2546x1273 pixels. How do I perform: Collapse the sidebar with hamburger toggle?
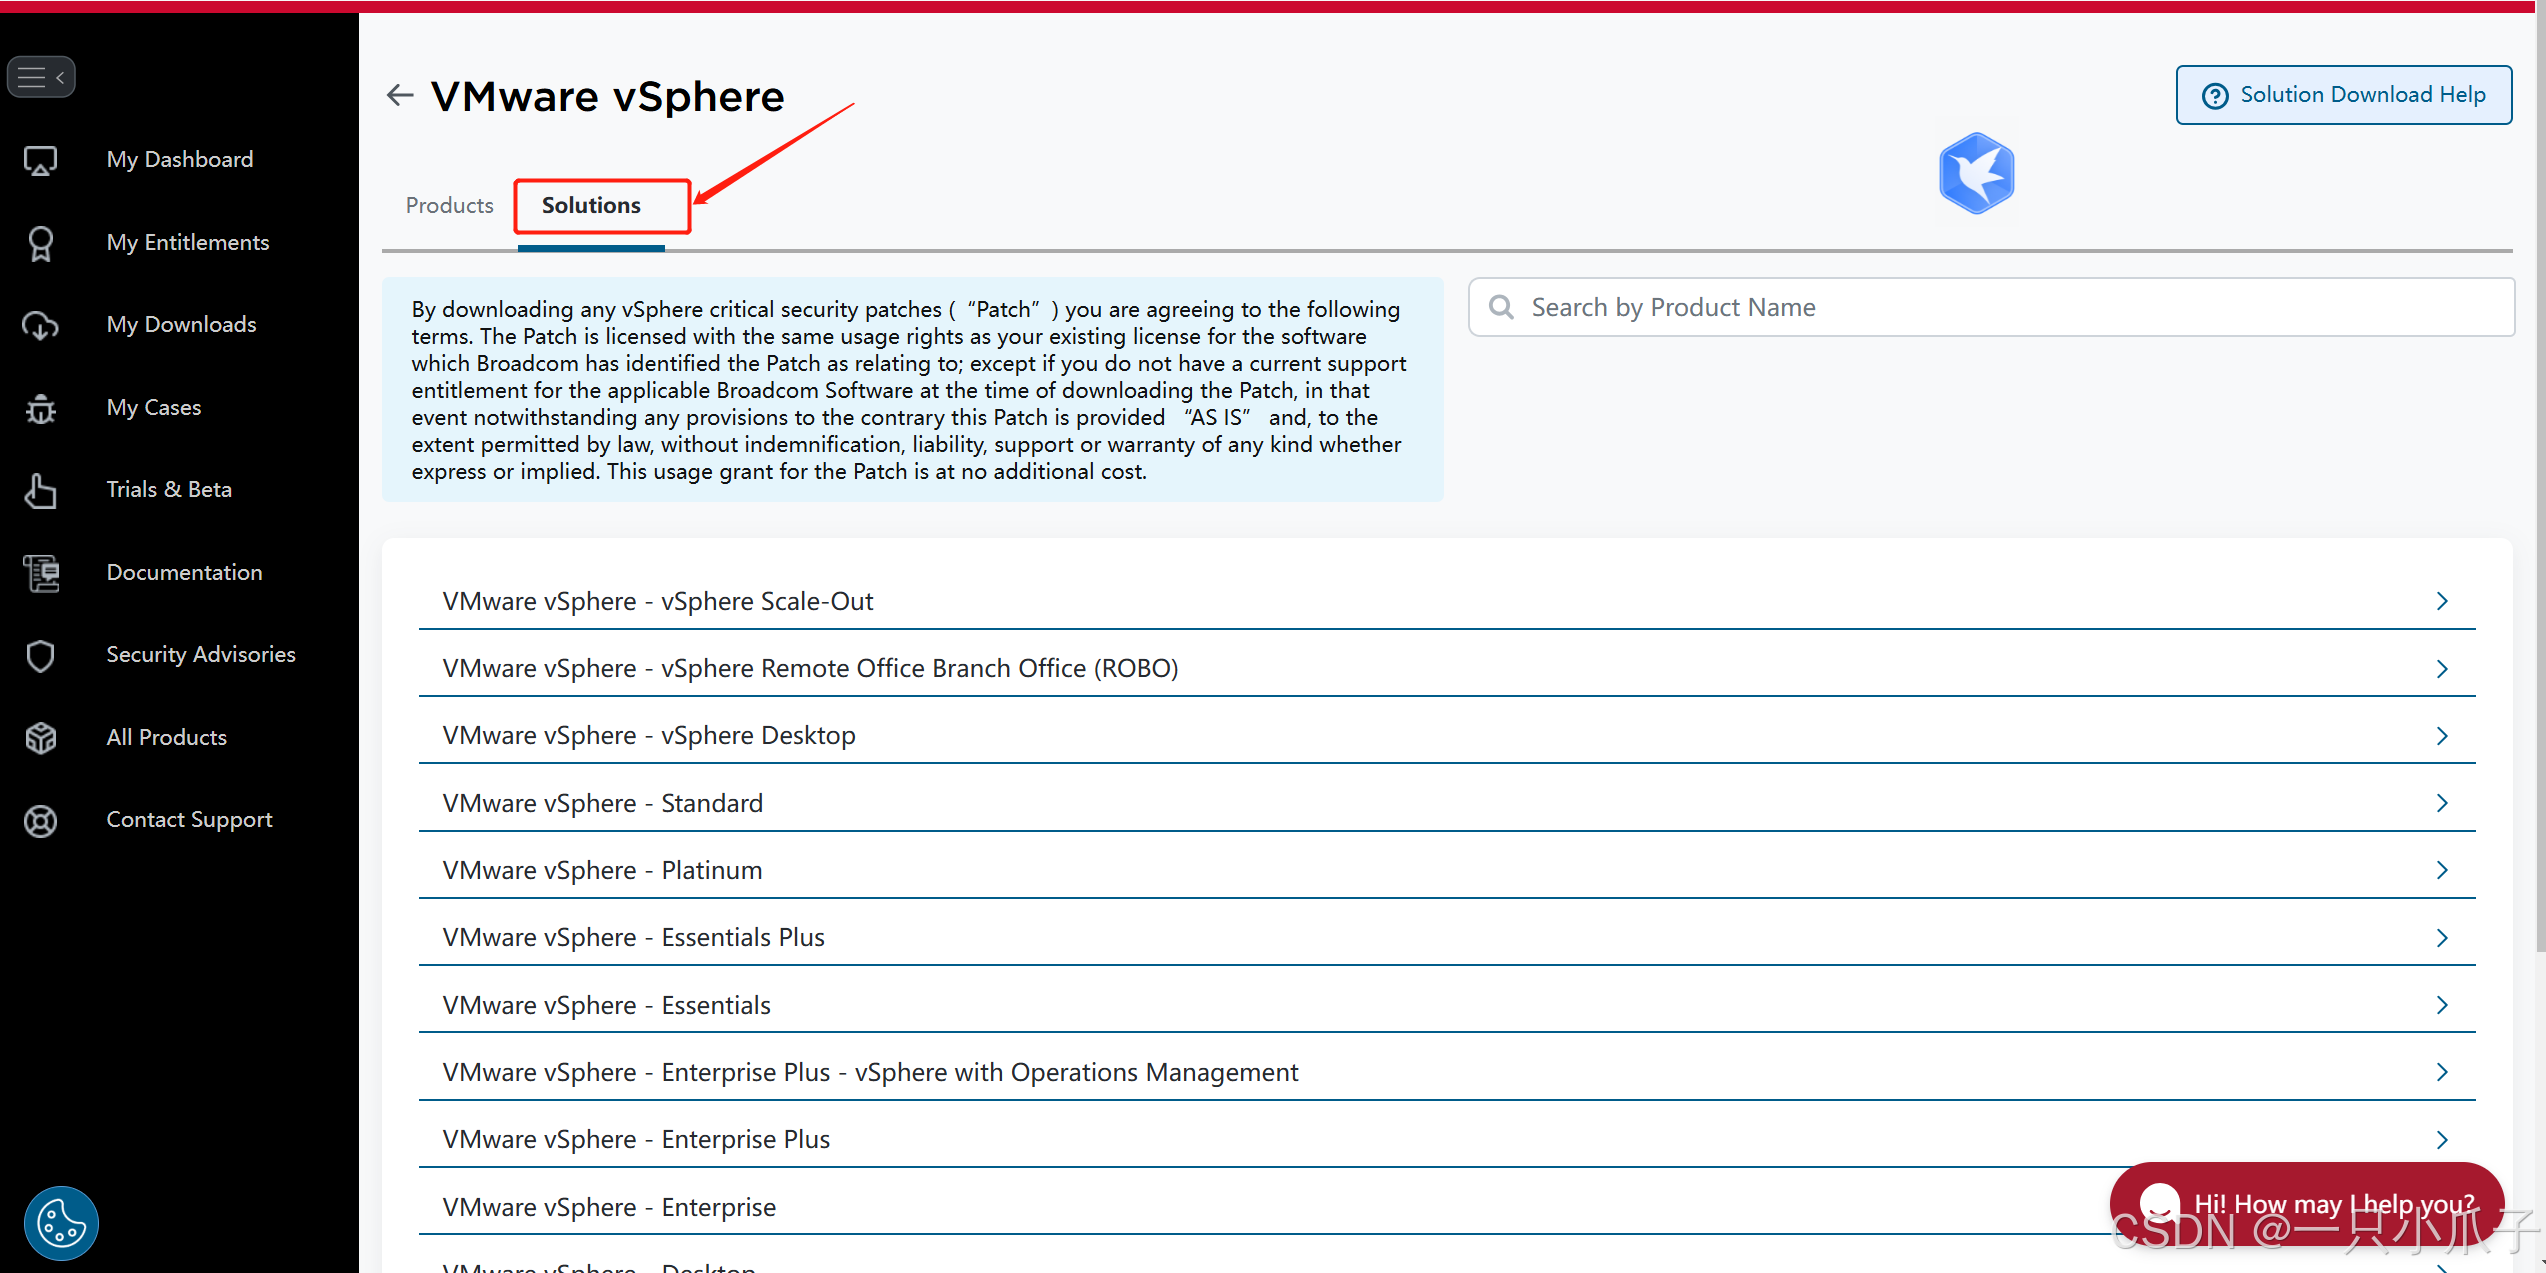point(41,77)
